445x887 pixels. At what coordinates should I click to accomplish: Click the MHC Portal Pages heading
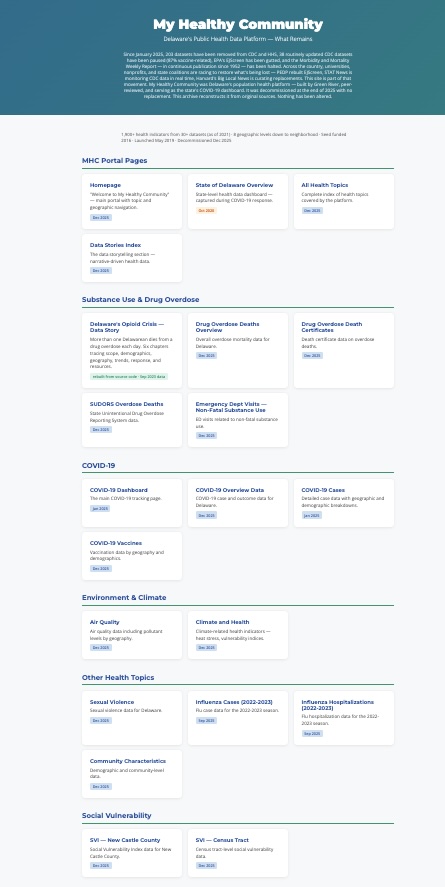[x=114, y=161]
